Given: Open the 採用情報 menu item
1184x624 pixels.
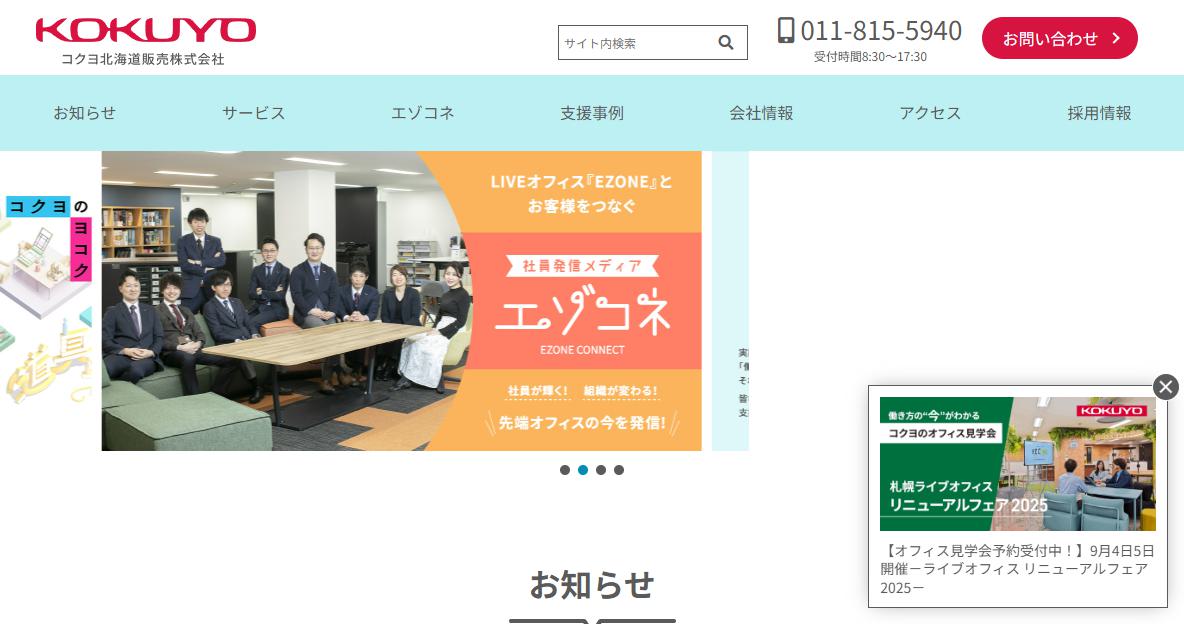Looking at the screenshot, I should (1099, 113).
